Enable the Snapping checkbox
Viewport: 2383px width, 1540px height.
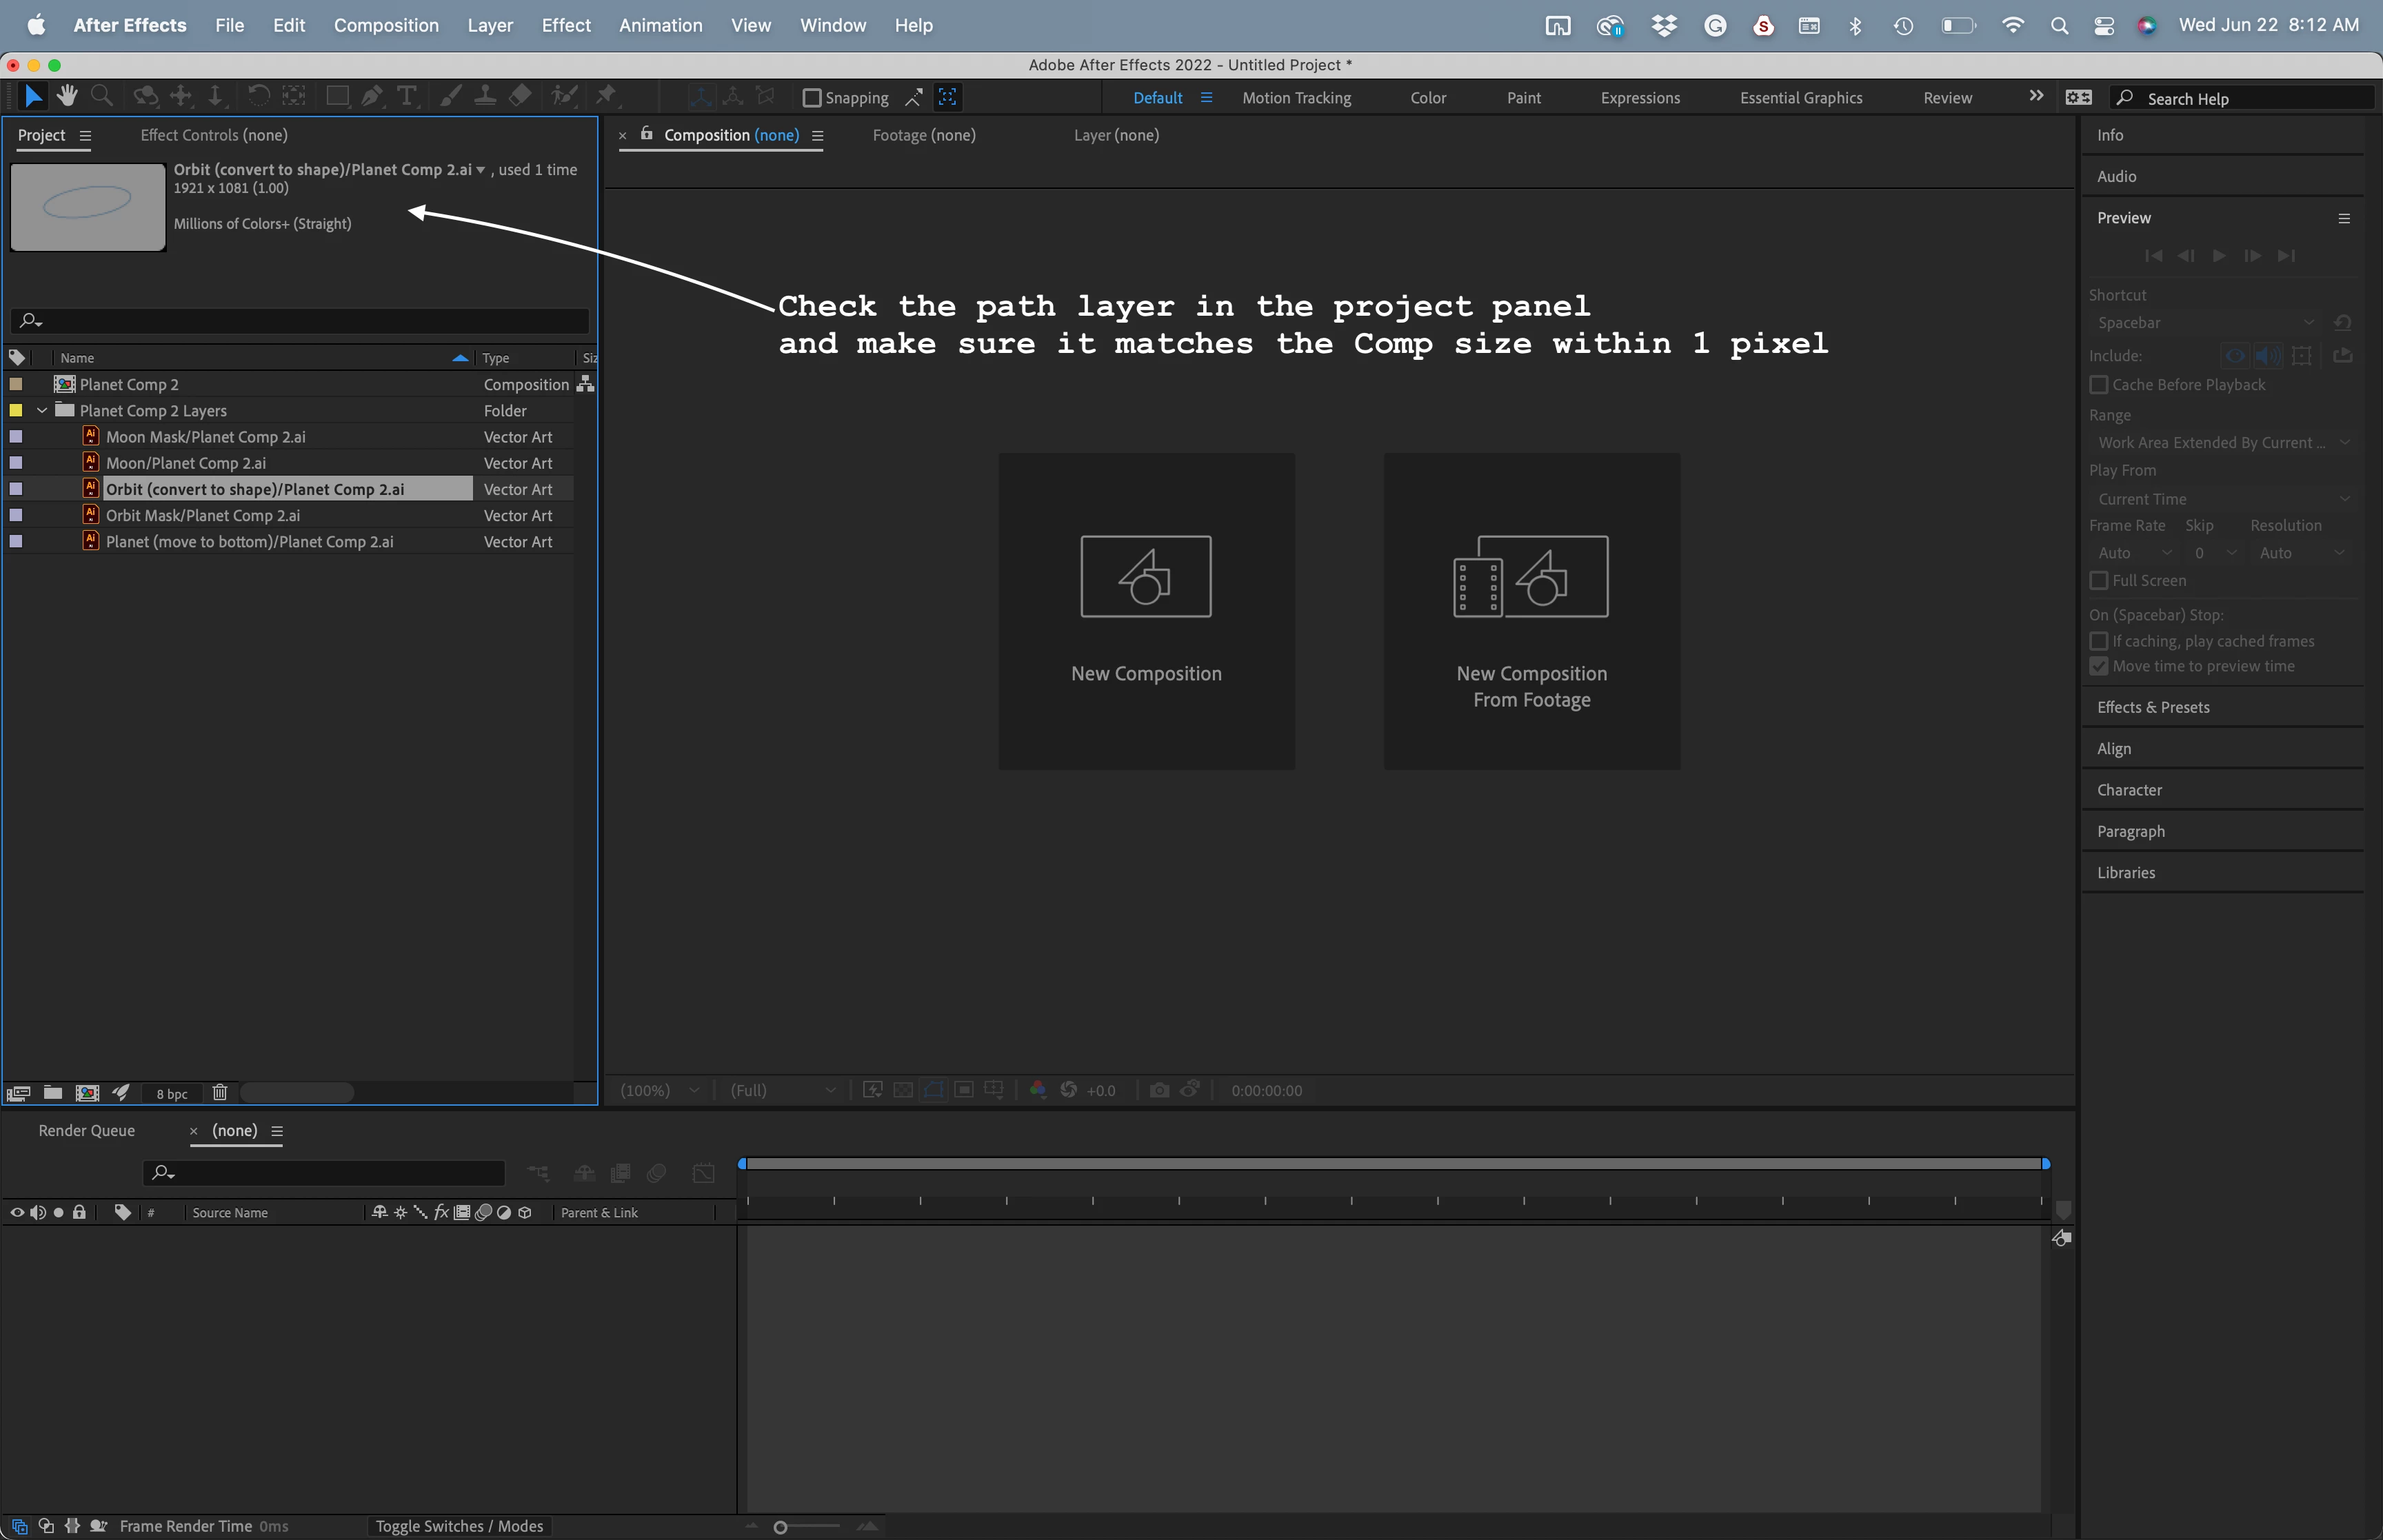[x=812, y=98]
